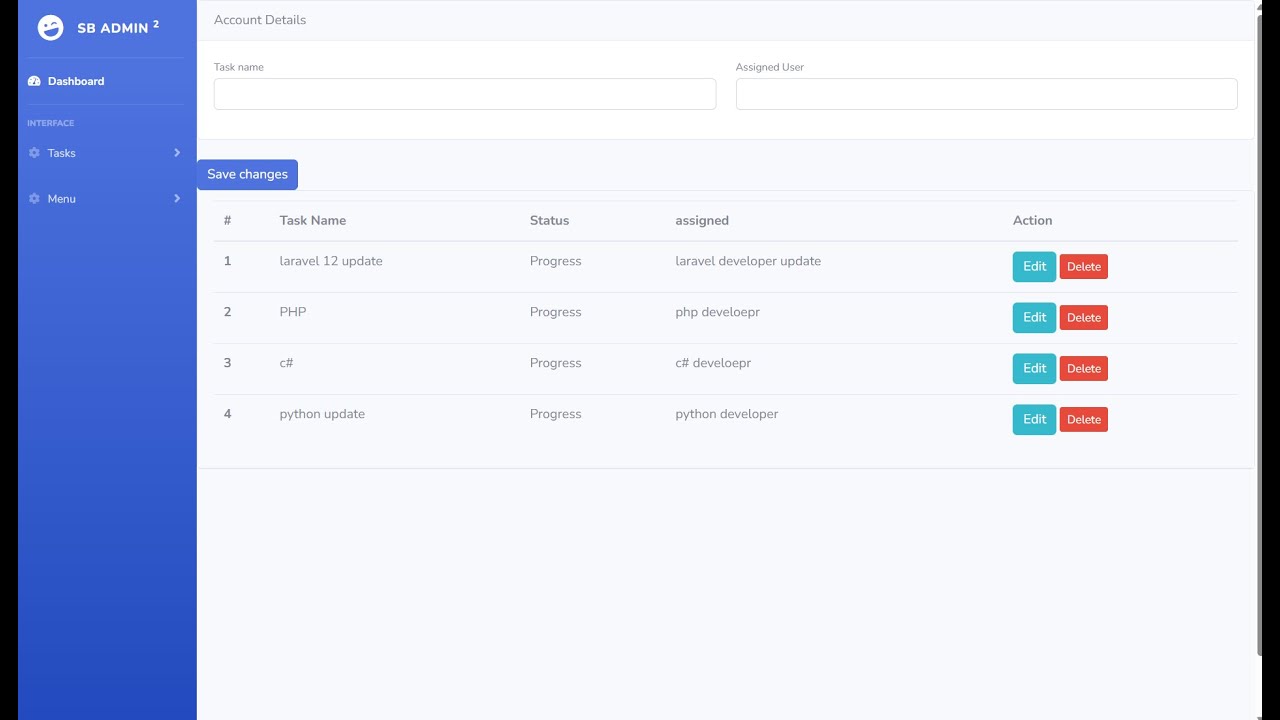The height and width of the screenshot is (720, 1280).
Task: Click the Menu gear icon in sidebar
Action: [34, 199]
